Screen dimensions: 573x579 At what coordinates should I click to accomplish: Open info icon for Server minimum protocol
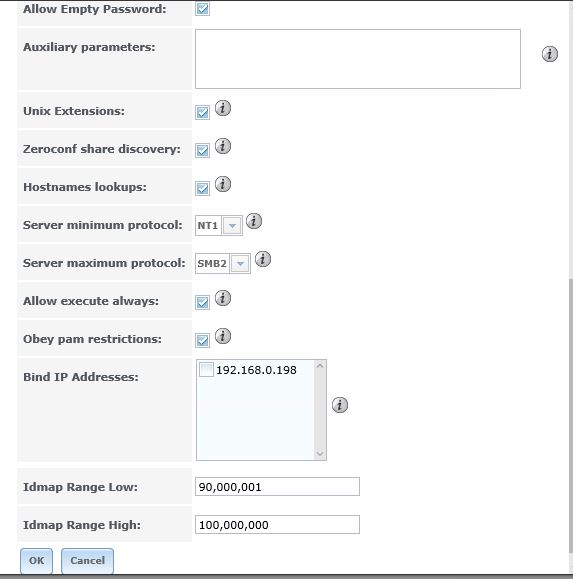tap(254, 221)
